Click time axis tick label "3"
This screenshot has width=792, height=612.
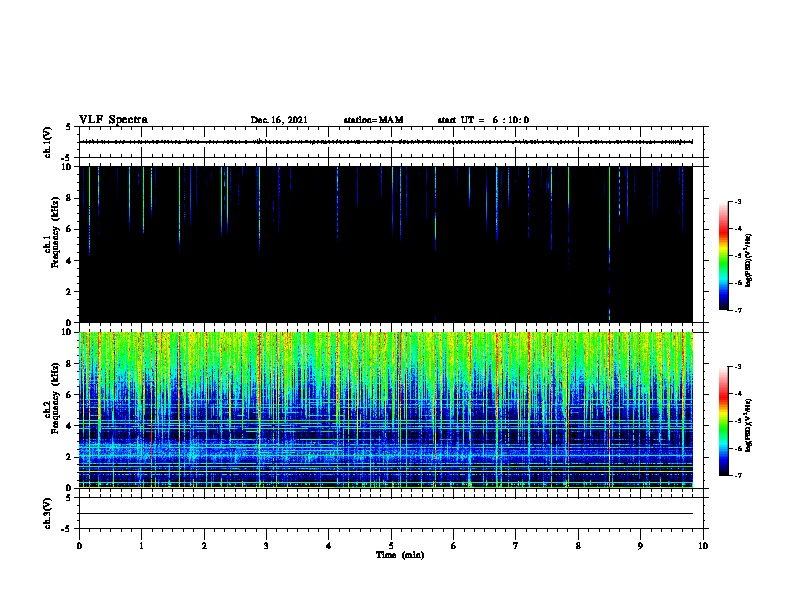[x=266, y=546]
